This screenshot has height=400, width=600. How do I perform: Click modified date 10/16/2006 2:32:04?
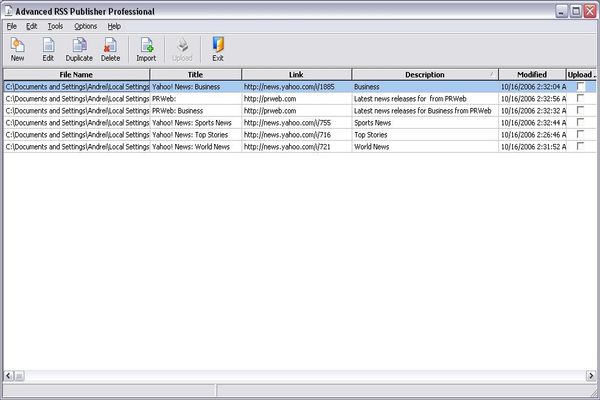[x=532, y=87]
